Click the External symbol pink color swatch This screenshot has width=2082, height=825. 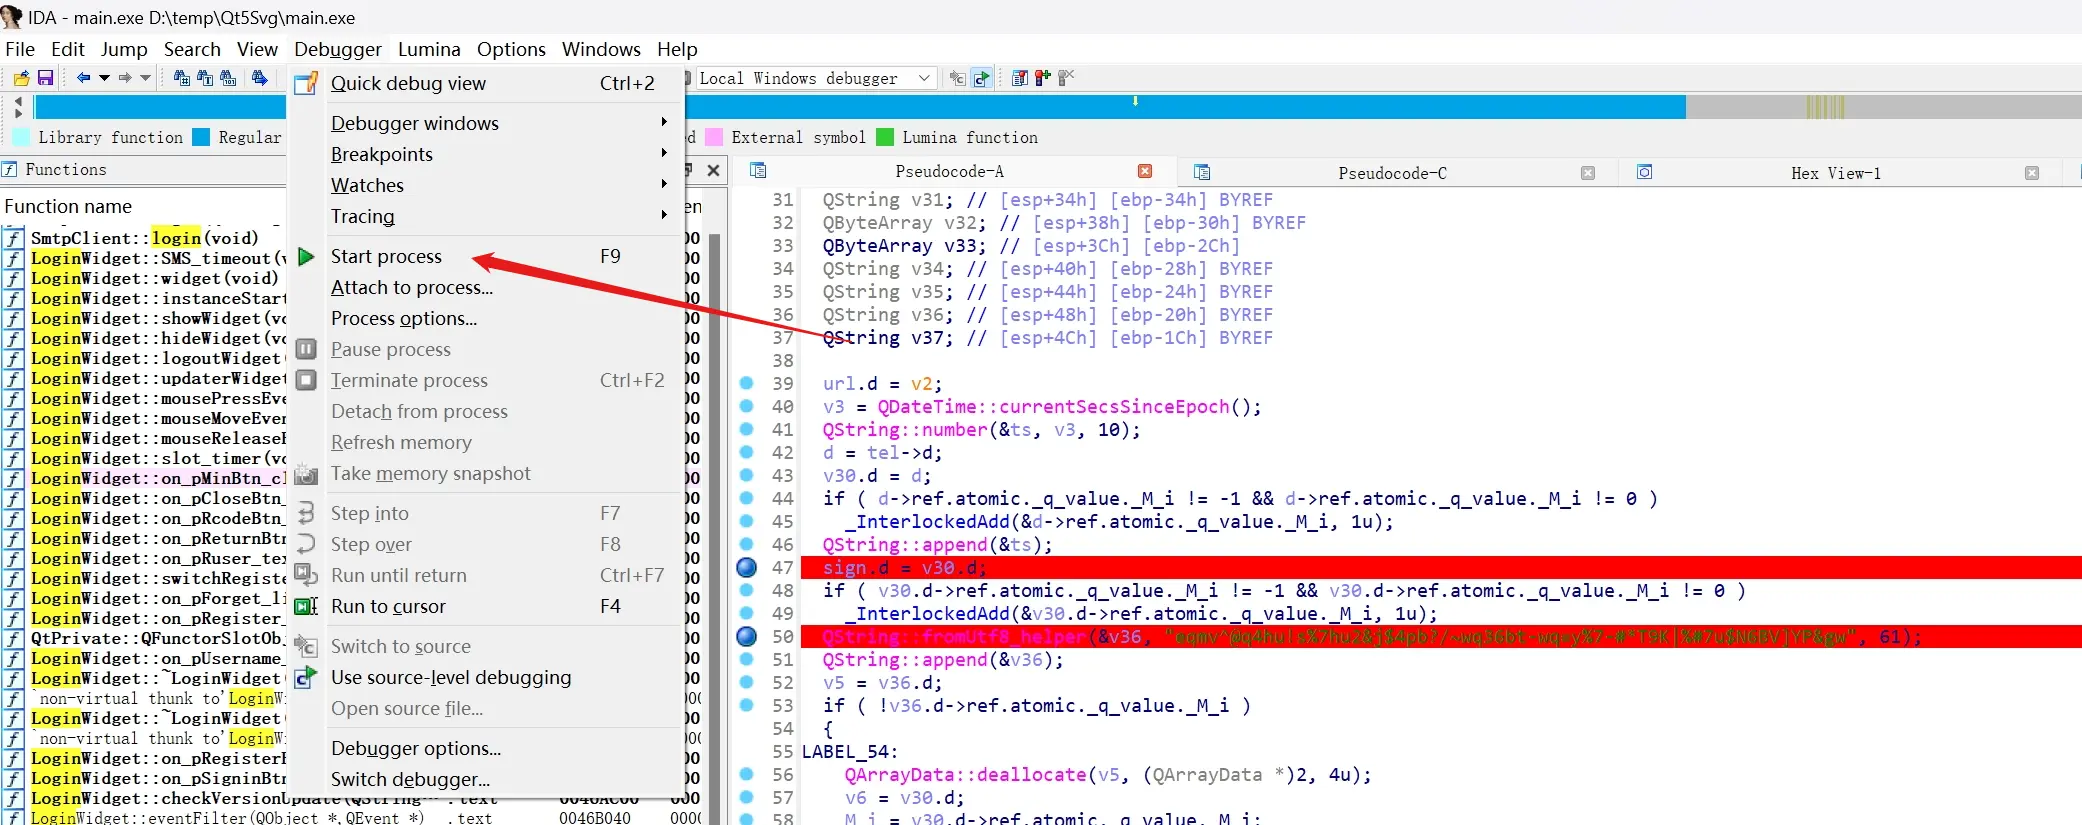pos(714,137)
